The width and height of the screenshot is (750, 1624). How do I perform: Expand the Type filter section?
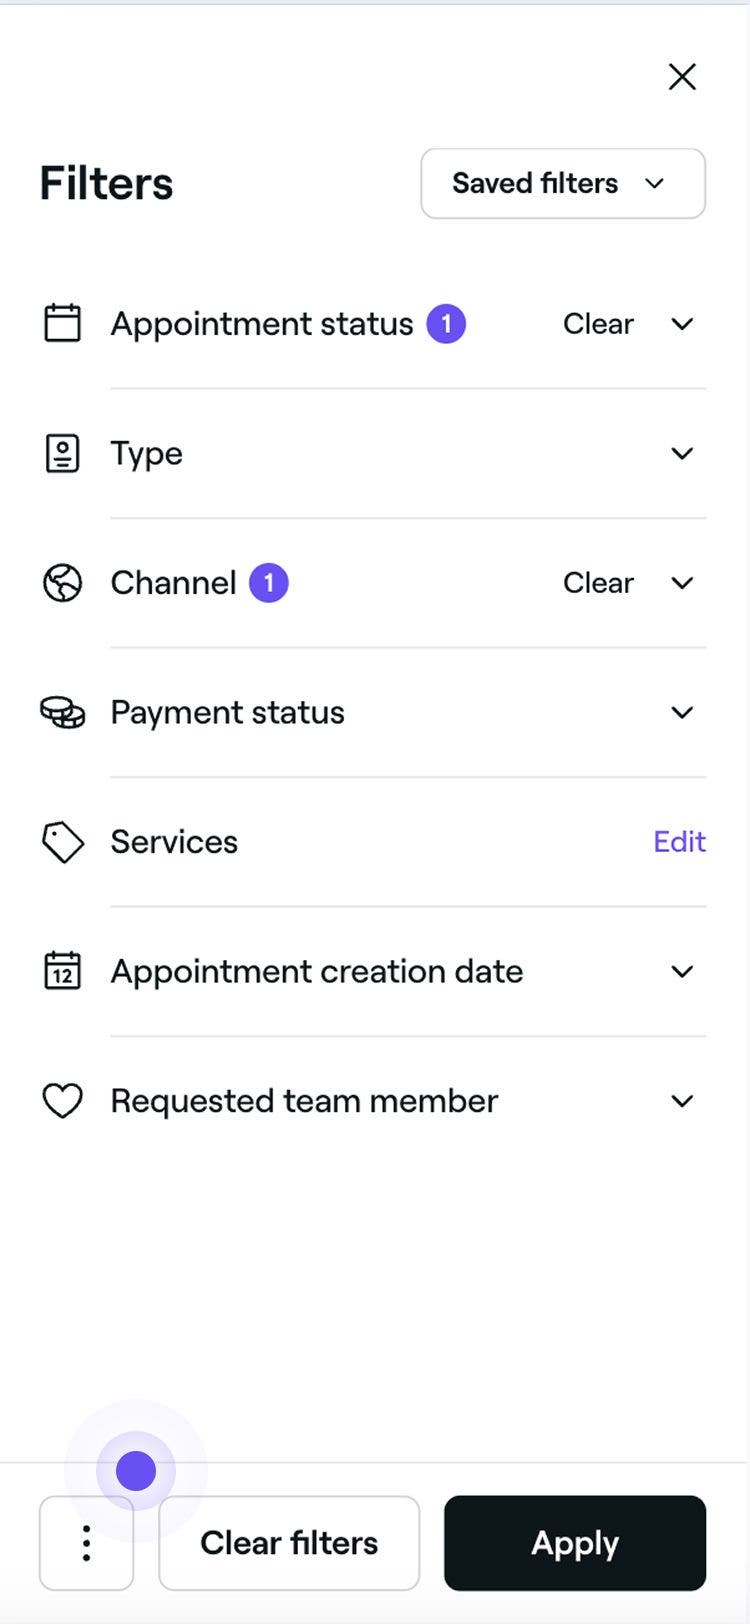pyautogui.click(x=682, y=453)
